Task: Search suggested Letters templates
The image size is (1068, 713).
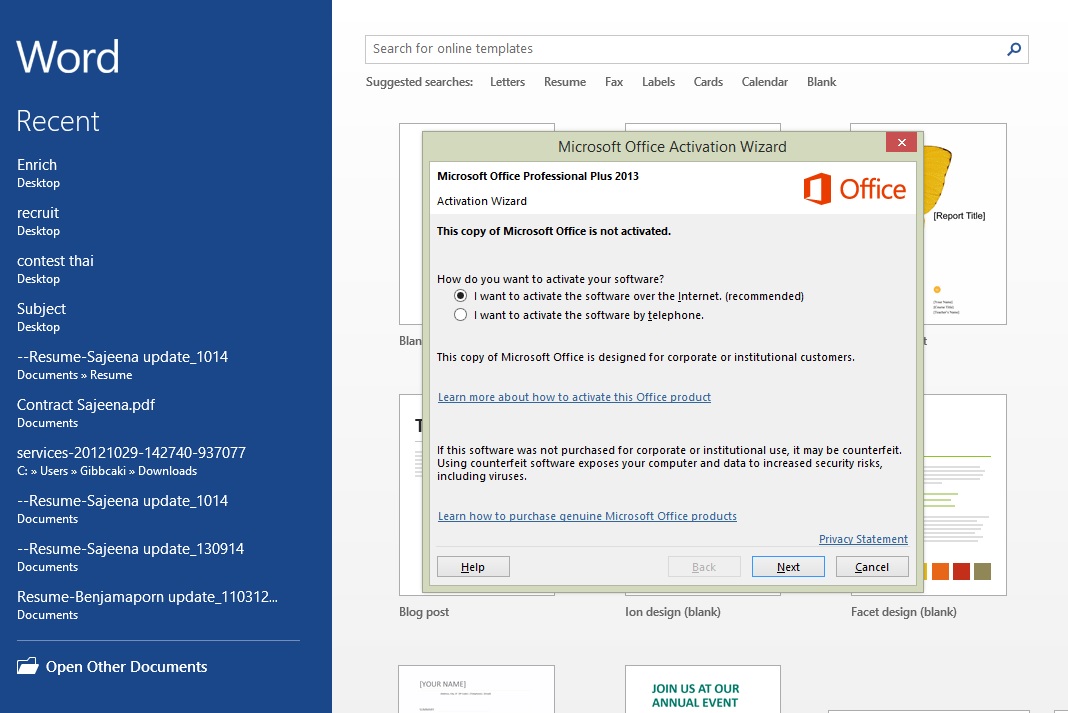Action: point(507,82)
